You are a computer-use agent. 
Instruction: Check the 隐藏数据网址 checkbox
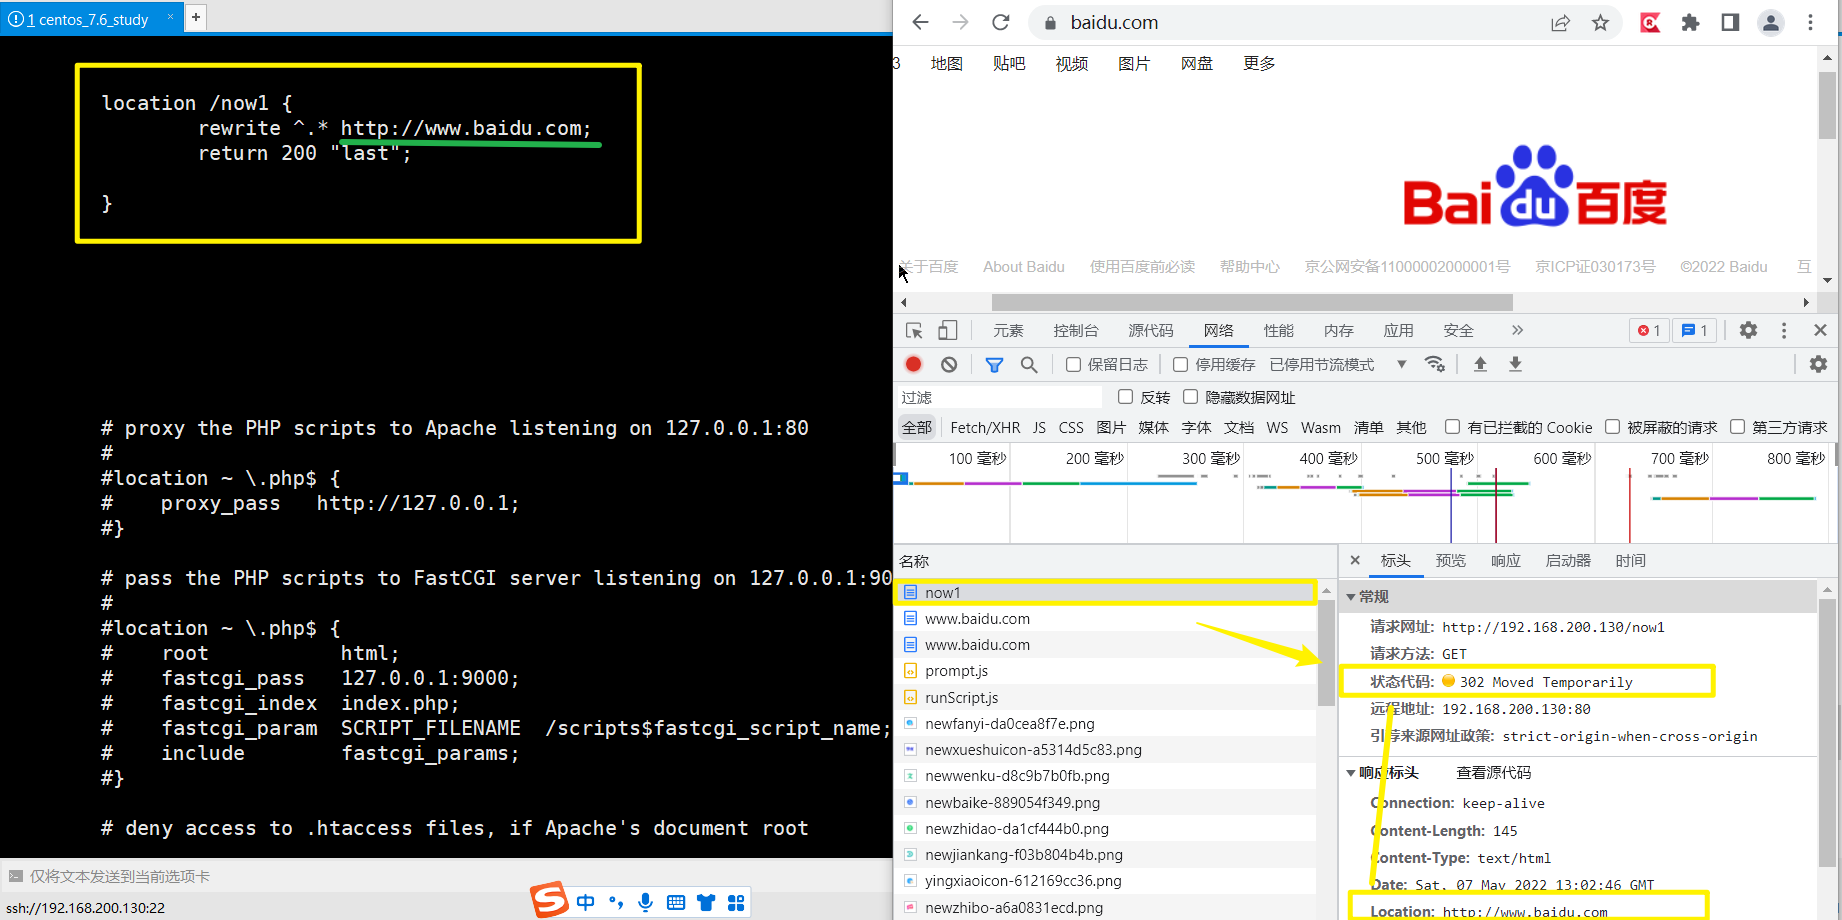(x=1190, y=397)
